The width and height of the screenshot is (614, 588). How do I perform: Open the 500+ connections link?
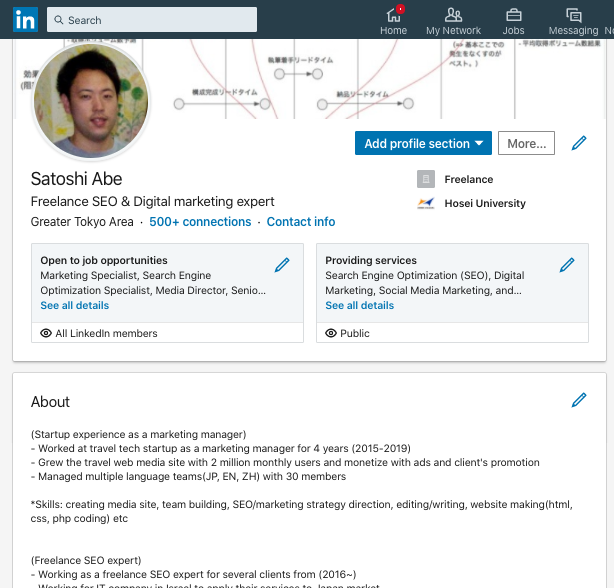[x=200, y=222]
